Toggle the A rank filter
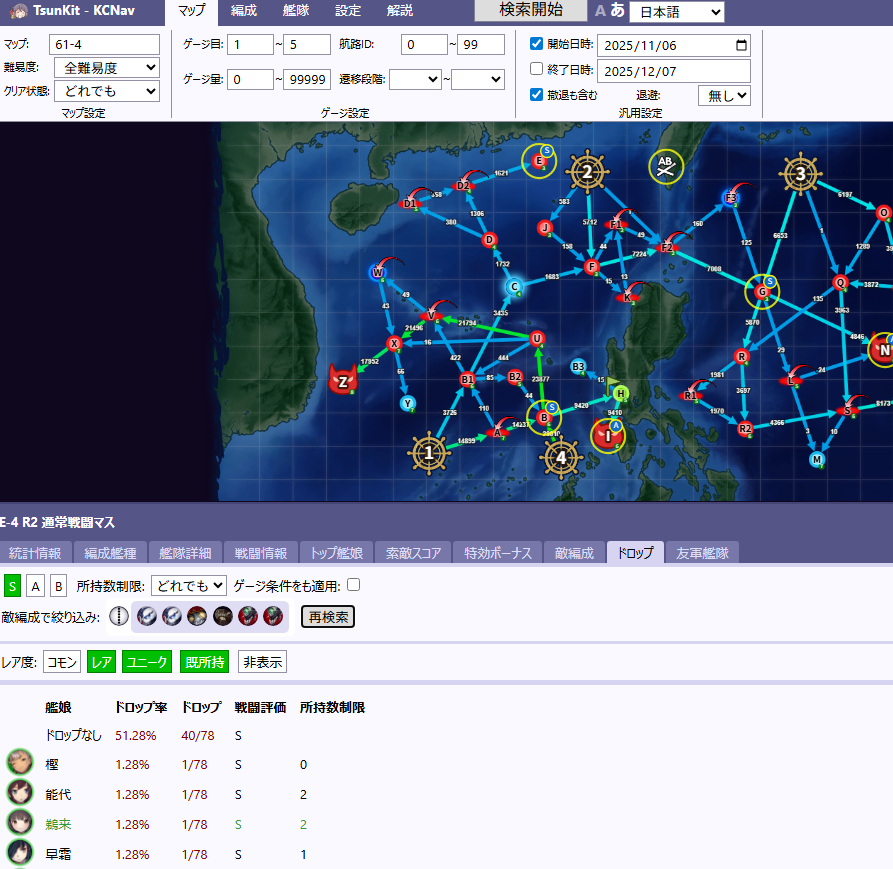This screenshot has height=869, width=893. pyautogui.click(x=35, y=586)
